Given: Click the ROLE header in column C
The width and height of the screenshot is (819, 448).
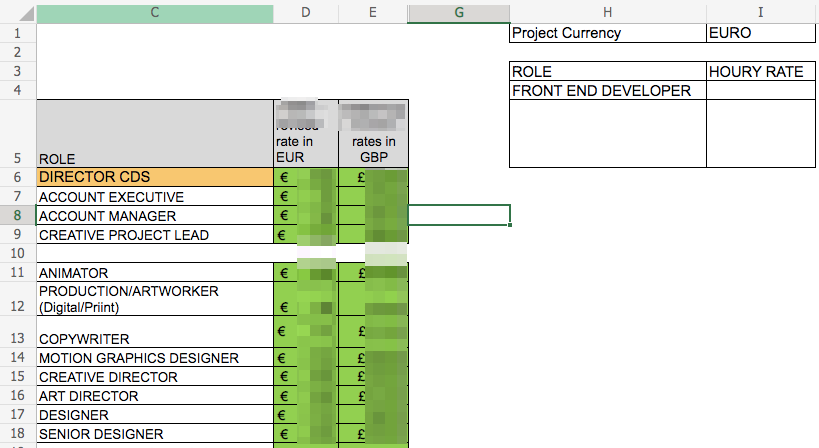Looking at the screenshot, I should 155,134.
